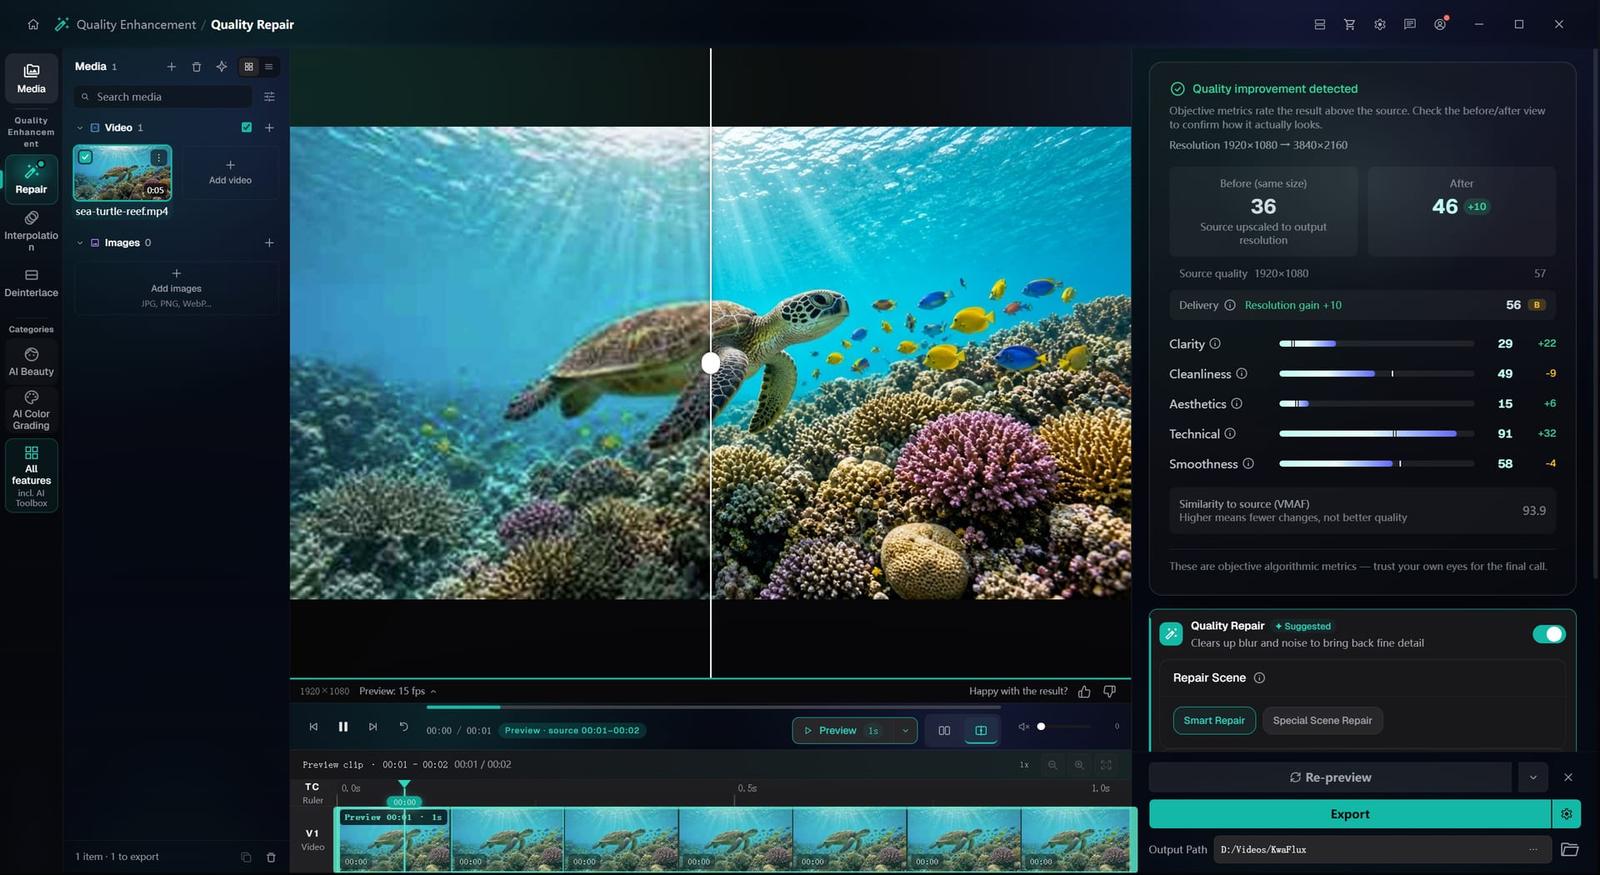This screenshot has width=1600, height=875.
Task: Select the Special Scene Repair option
Action: (1322, 720)
